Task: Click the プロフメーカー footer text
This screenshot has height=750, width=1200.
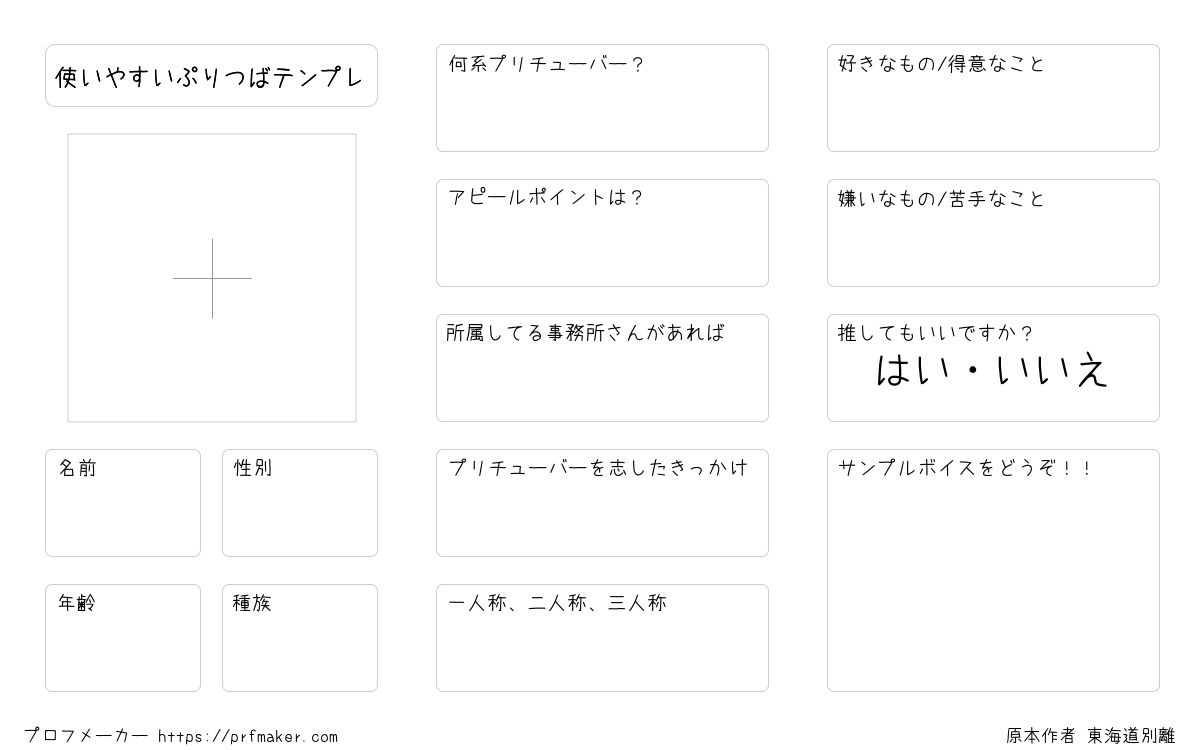Action: [86, 737]
